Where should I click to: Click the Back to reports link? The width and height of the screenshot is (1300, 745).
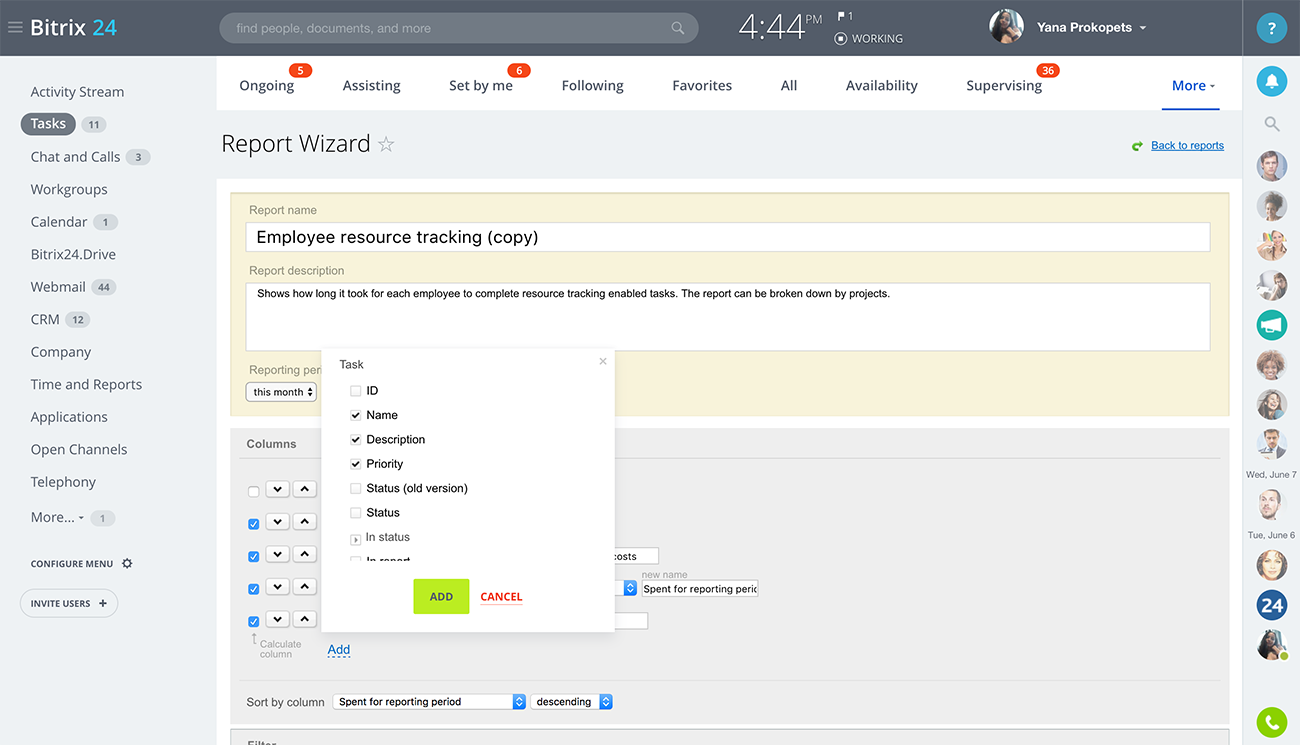(x=1187, y=146)
